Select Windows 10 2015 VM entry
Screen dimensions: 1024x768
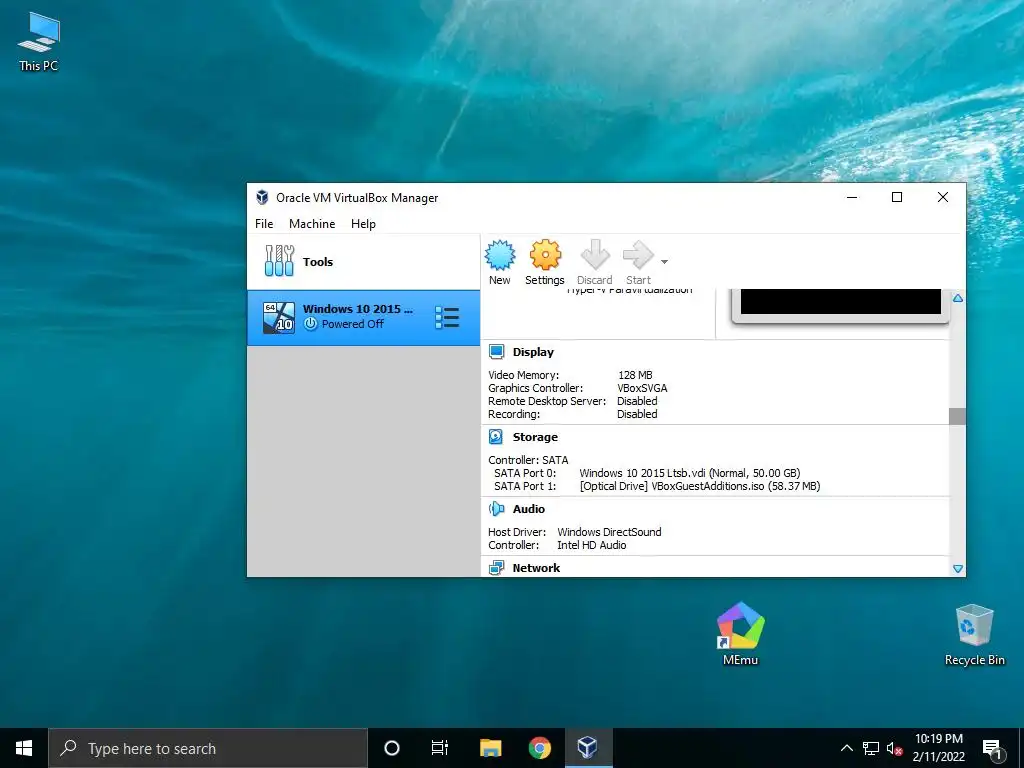click(363, 317)
